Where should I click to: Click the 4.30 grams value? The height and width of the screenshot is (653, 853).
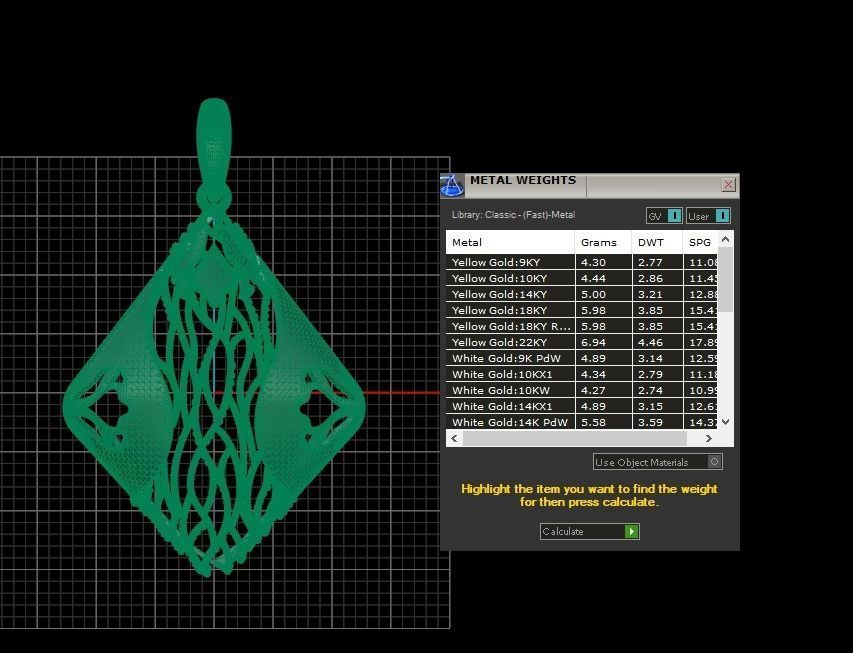(x=593, y=262)
